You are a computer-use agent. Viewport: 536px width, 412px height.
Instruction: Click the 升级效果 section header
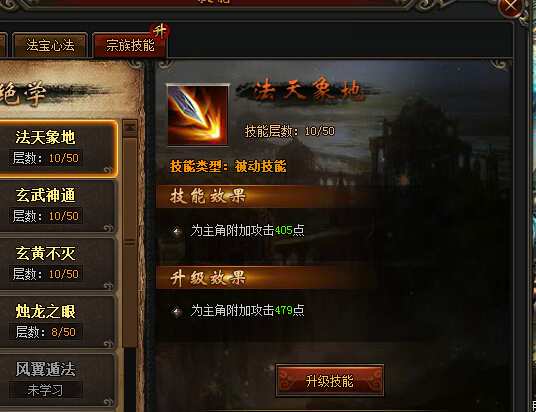[x=208, y=278]
